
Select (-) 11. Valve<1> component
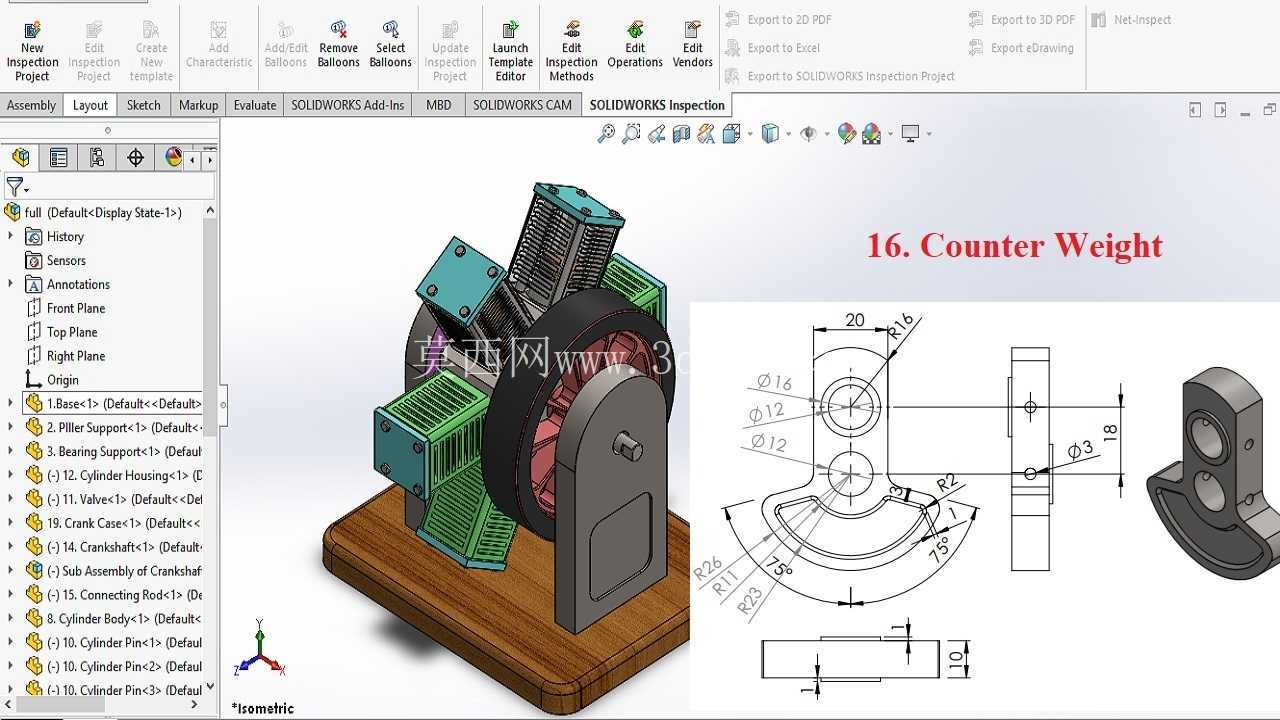[x=114, y=499]
